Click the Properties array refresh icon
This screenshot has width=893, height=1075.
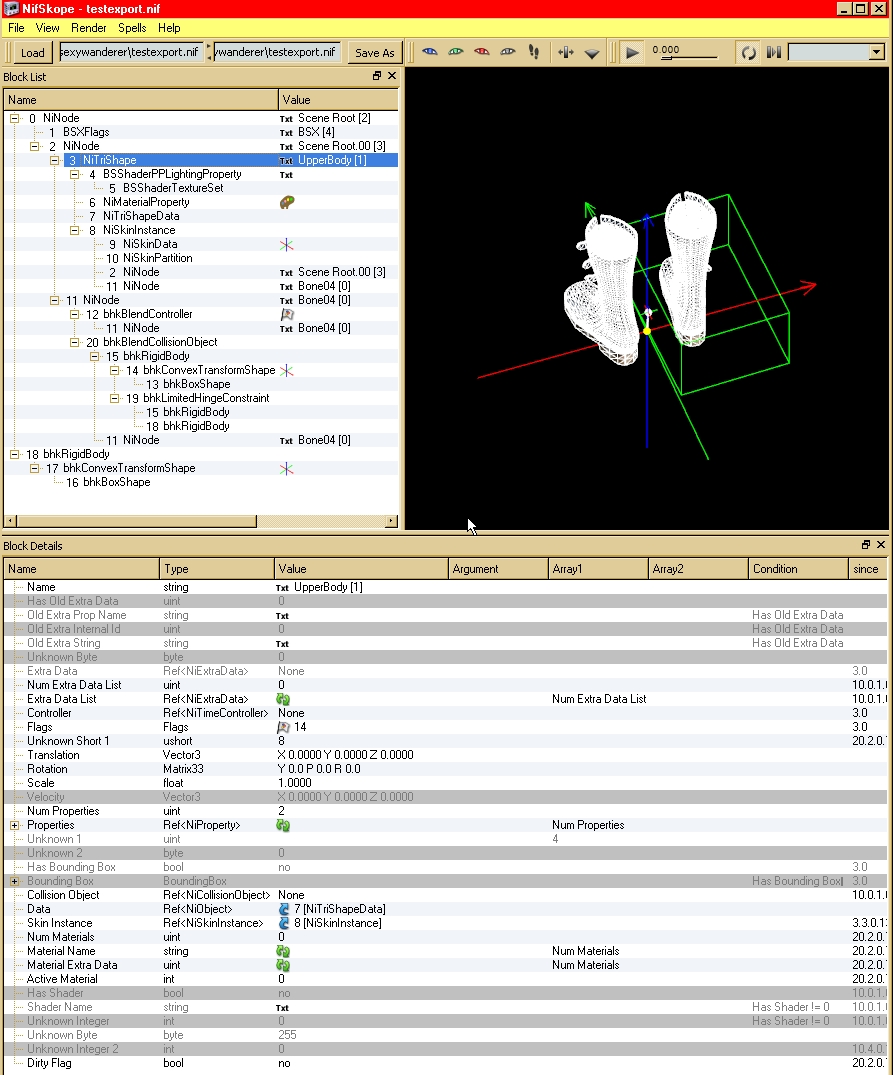pos(283,825)
